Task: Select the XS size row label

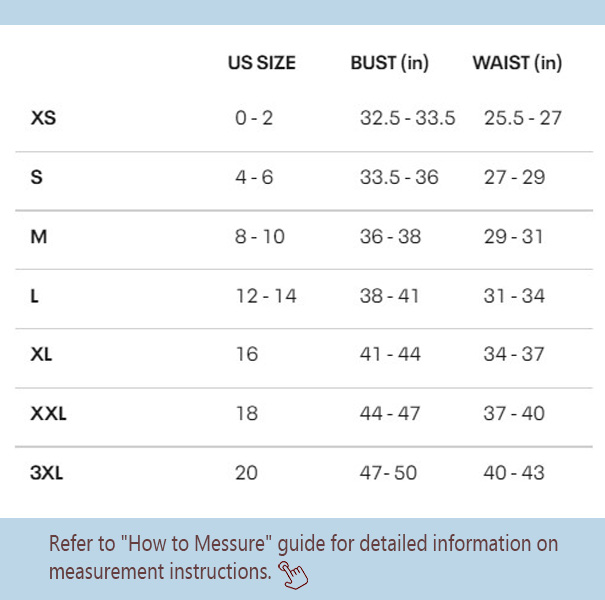Action: pos(43,118)
